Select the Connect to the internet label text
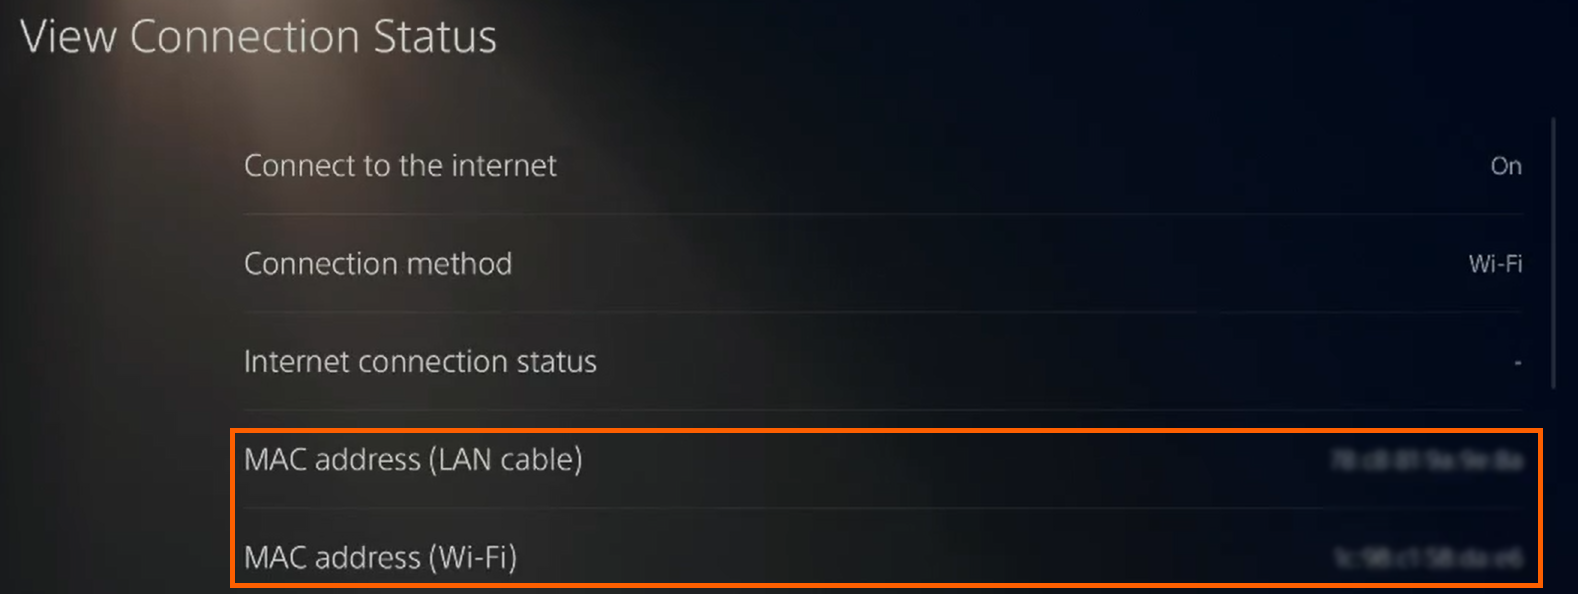Image resolution: width=1578 pixels, height=594 pixels. (400, 166)
